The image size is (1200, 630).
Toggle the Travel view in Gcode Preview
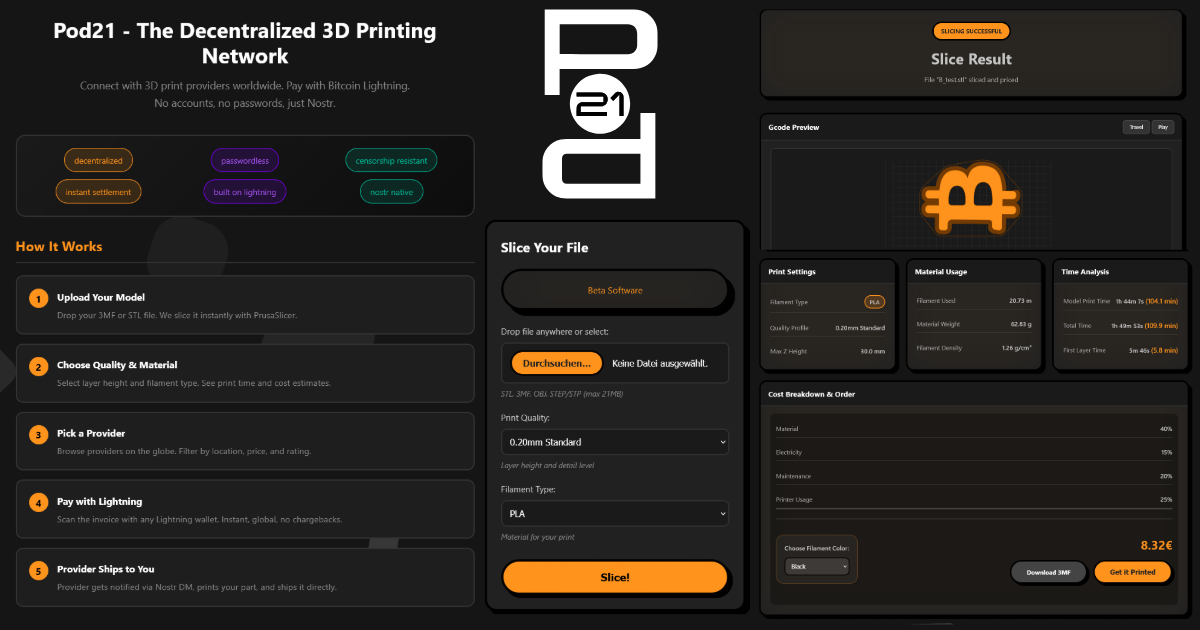[1136, 127]
